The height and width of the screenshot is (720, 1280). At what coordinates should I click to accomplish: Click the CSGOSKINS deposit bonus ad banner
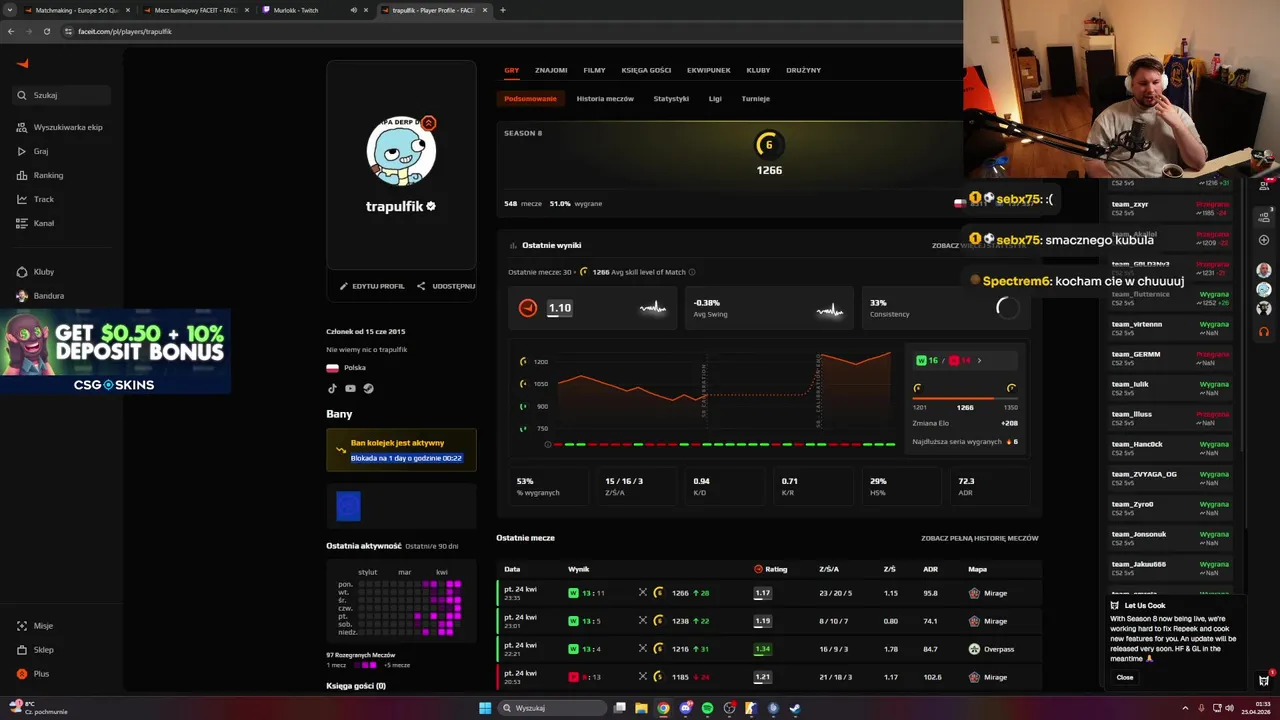tap(116, 351)
